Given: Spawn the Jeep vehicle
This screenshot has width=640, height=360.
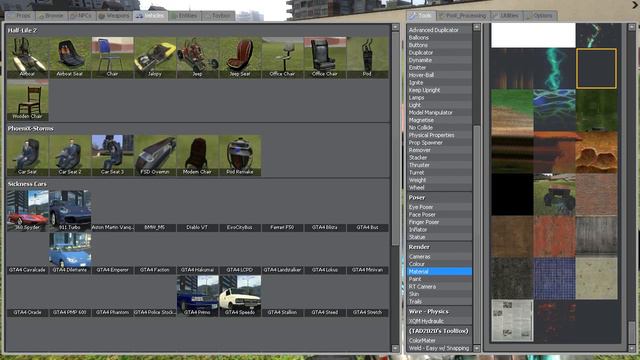Looking at the screenshot, I should click(x=197, y=57).
